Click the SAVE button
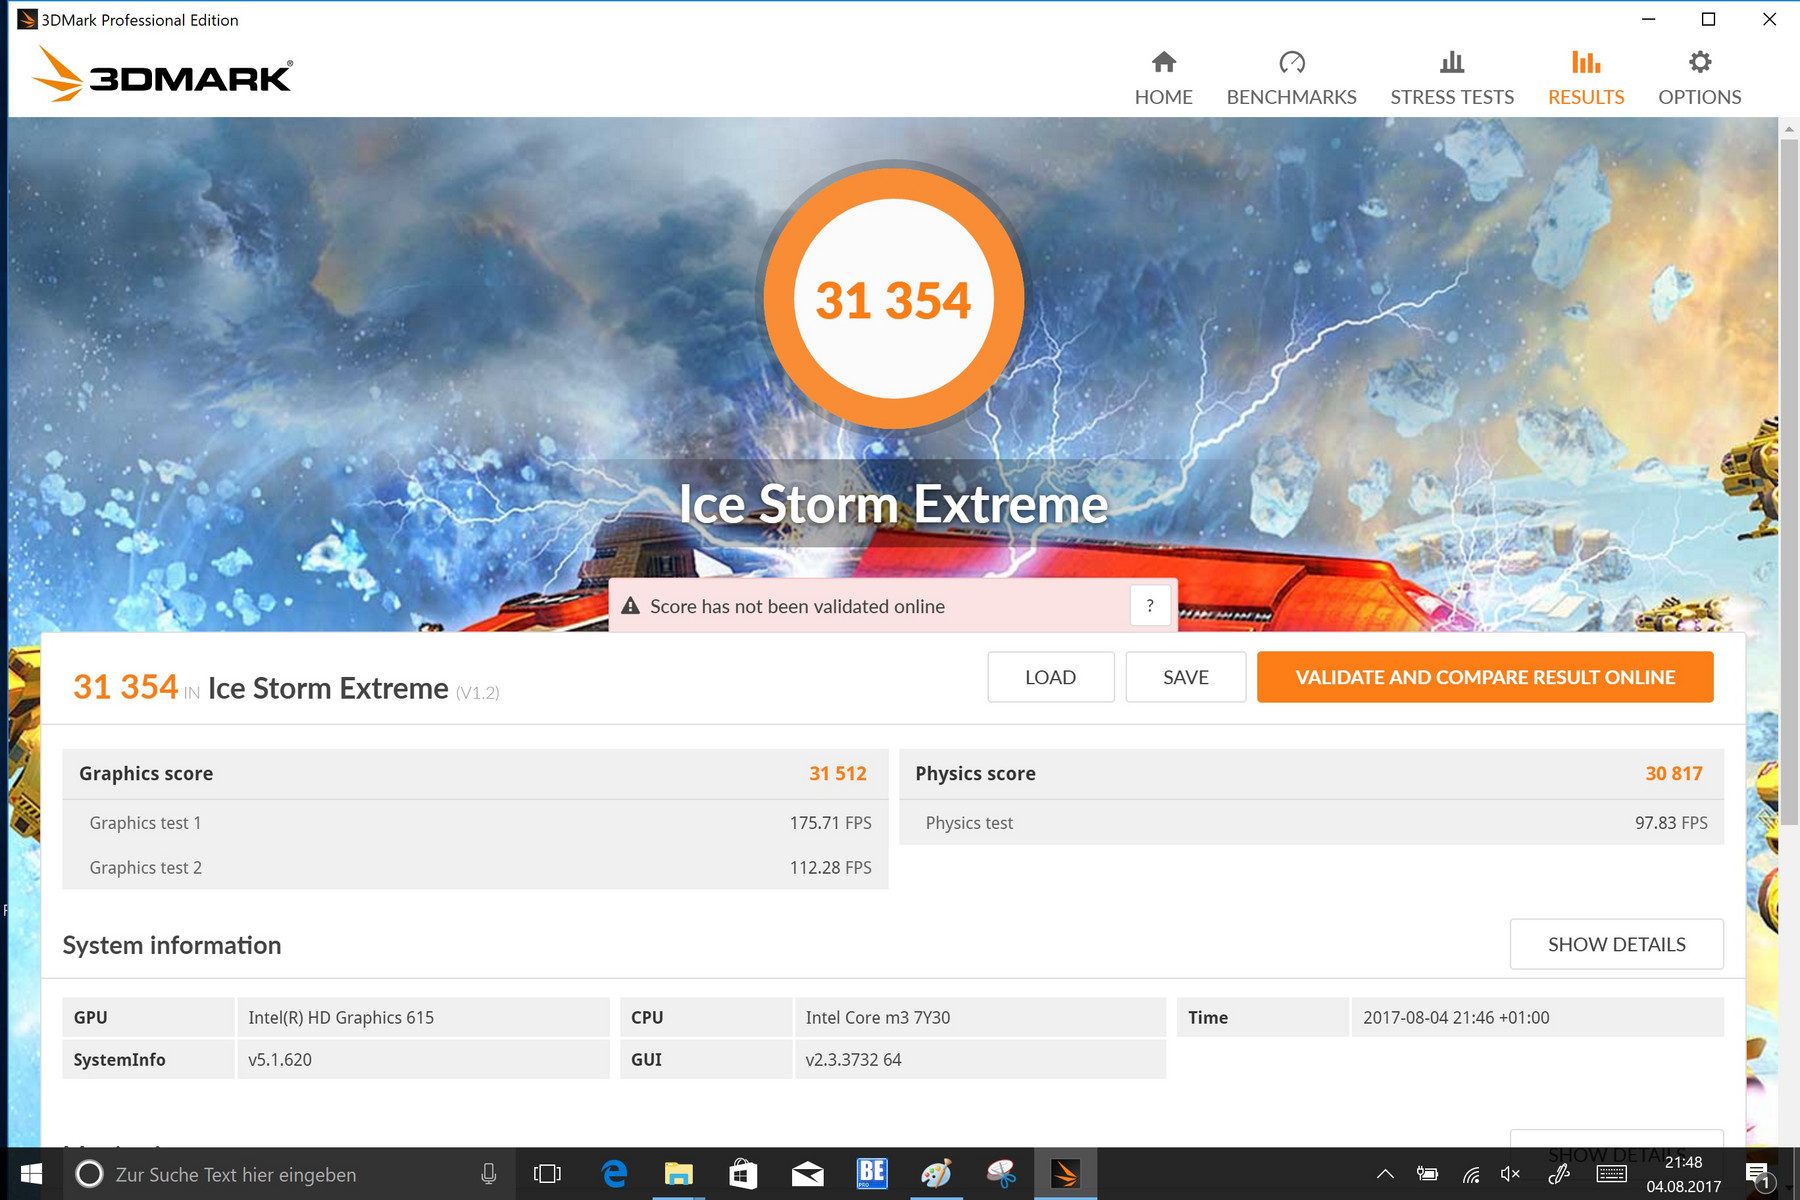The height and width of the screenshot is (1200, 1800). coord(1185,677)
